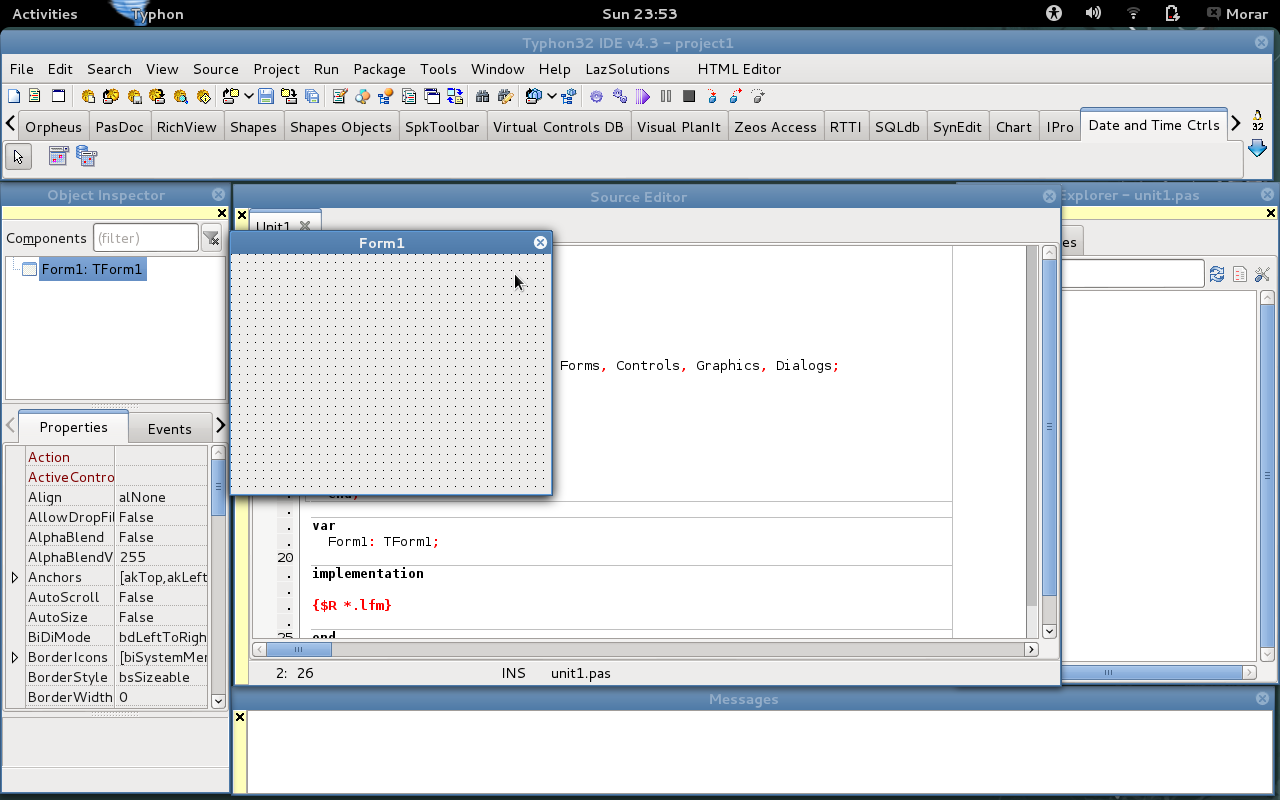Click the blue down arrow below palette size
1280x800 pixels.
tap(1258, 149)
